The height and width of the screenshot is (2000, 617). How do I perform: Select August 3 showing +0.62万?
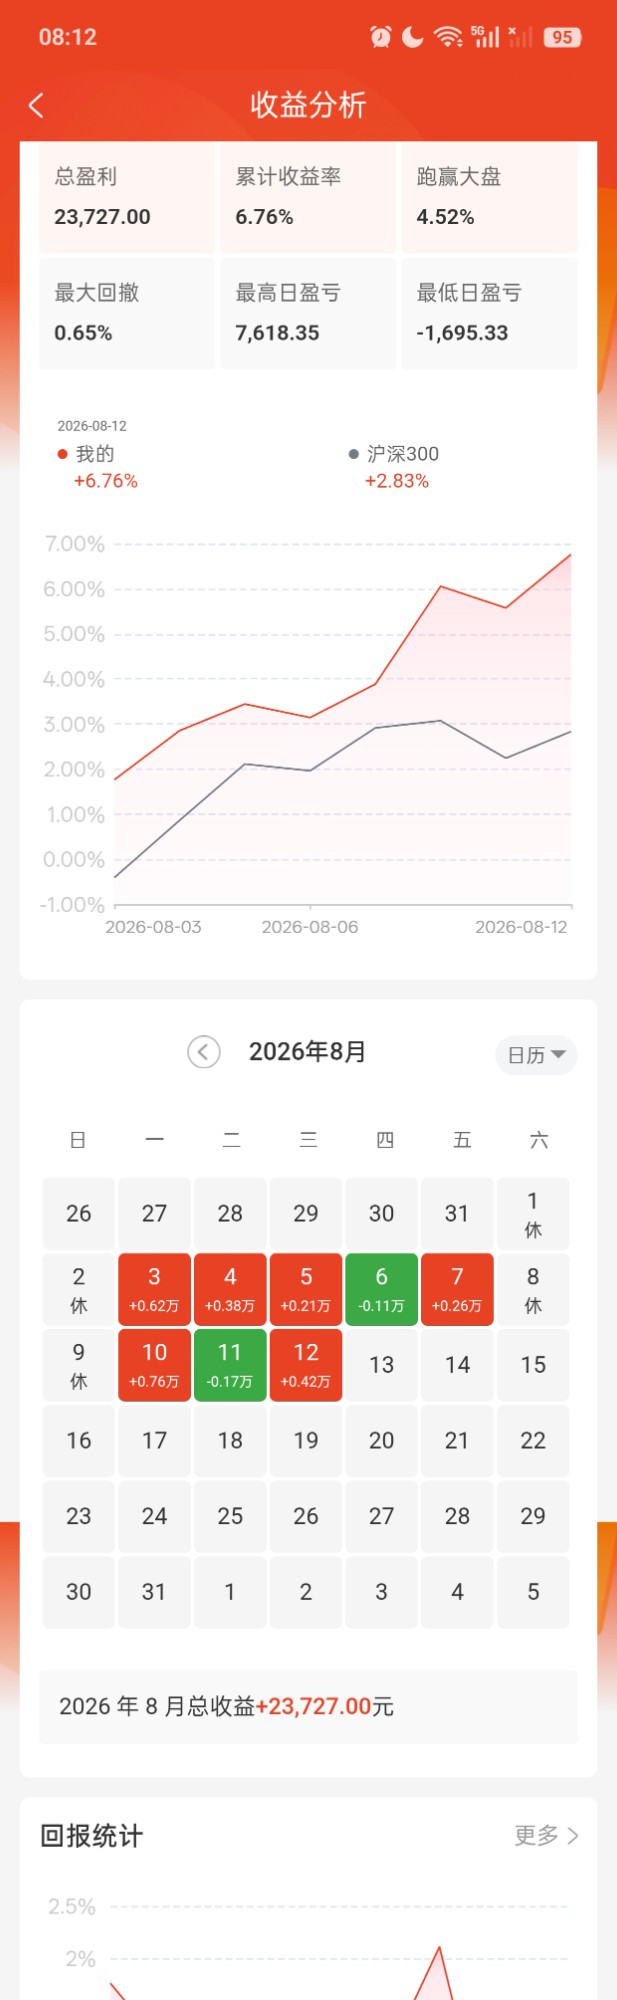[154, 1289]
